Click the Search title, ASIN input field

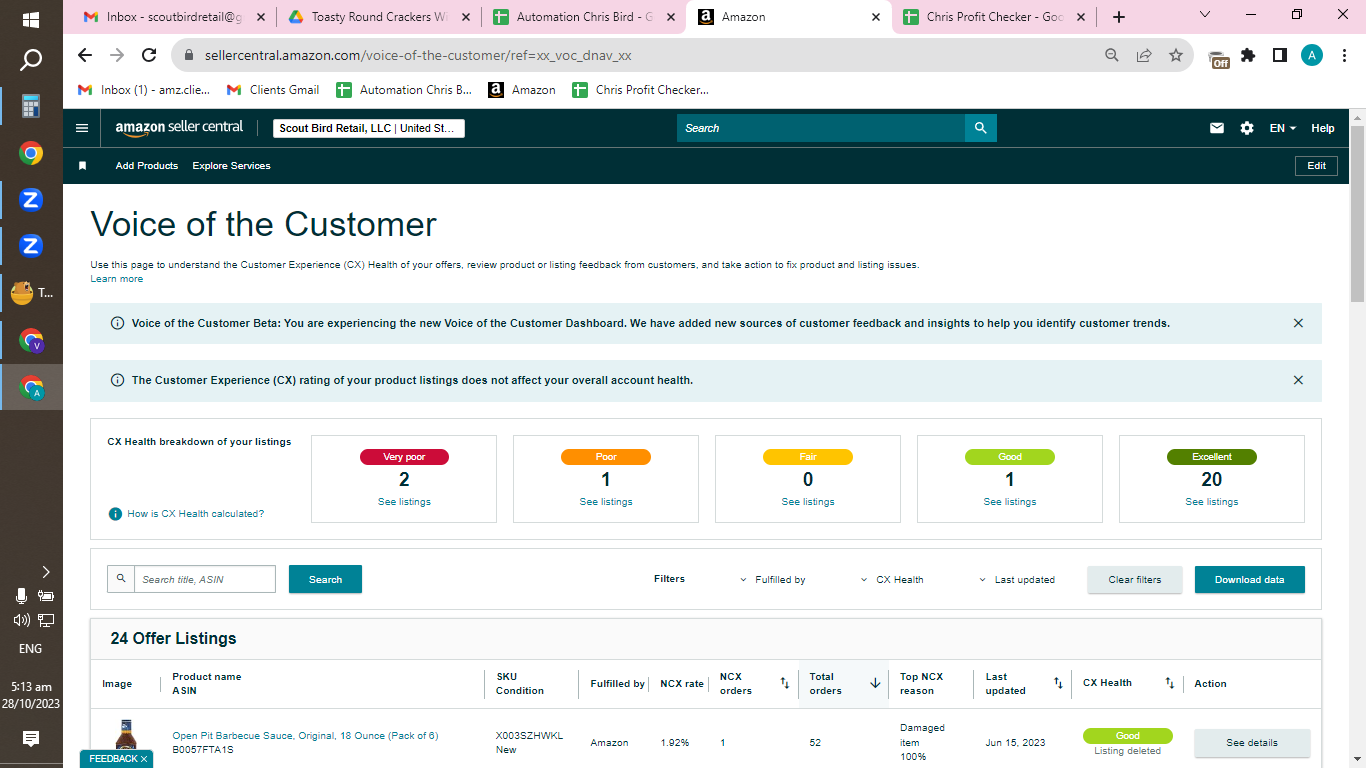coord(204,579)
